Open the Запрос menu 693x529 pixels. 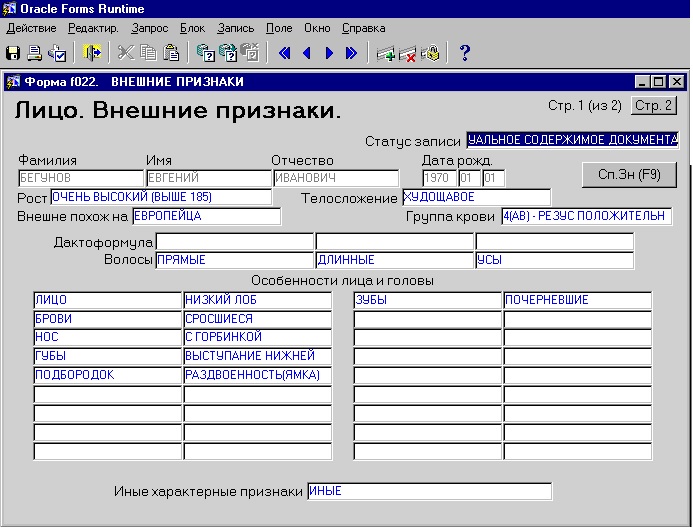click(150, 28)
